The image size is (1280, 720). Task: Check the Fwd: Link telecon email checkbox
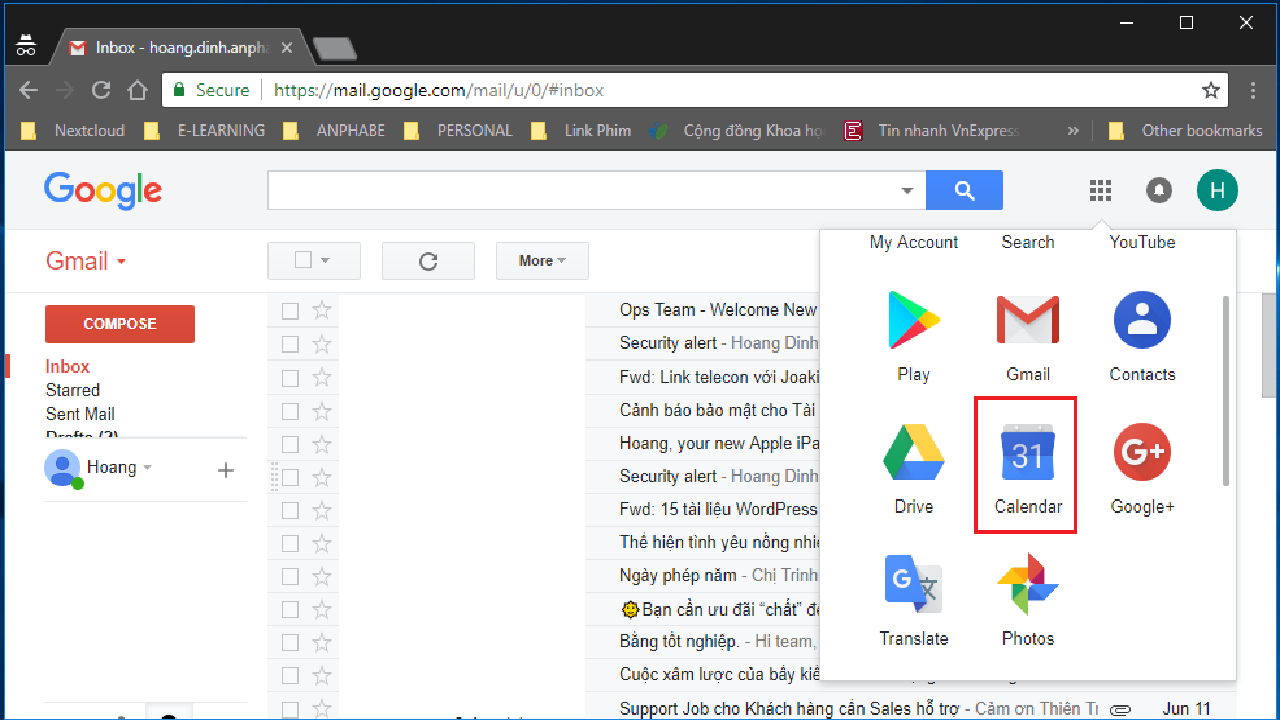coord(290,378)
